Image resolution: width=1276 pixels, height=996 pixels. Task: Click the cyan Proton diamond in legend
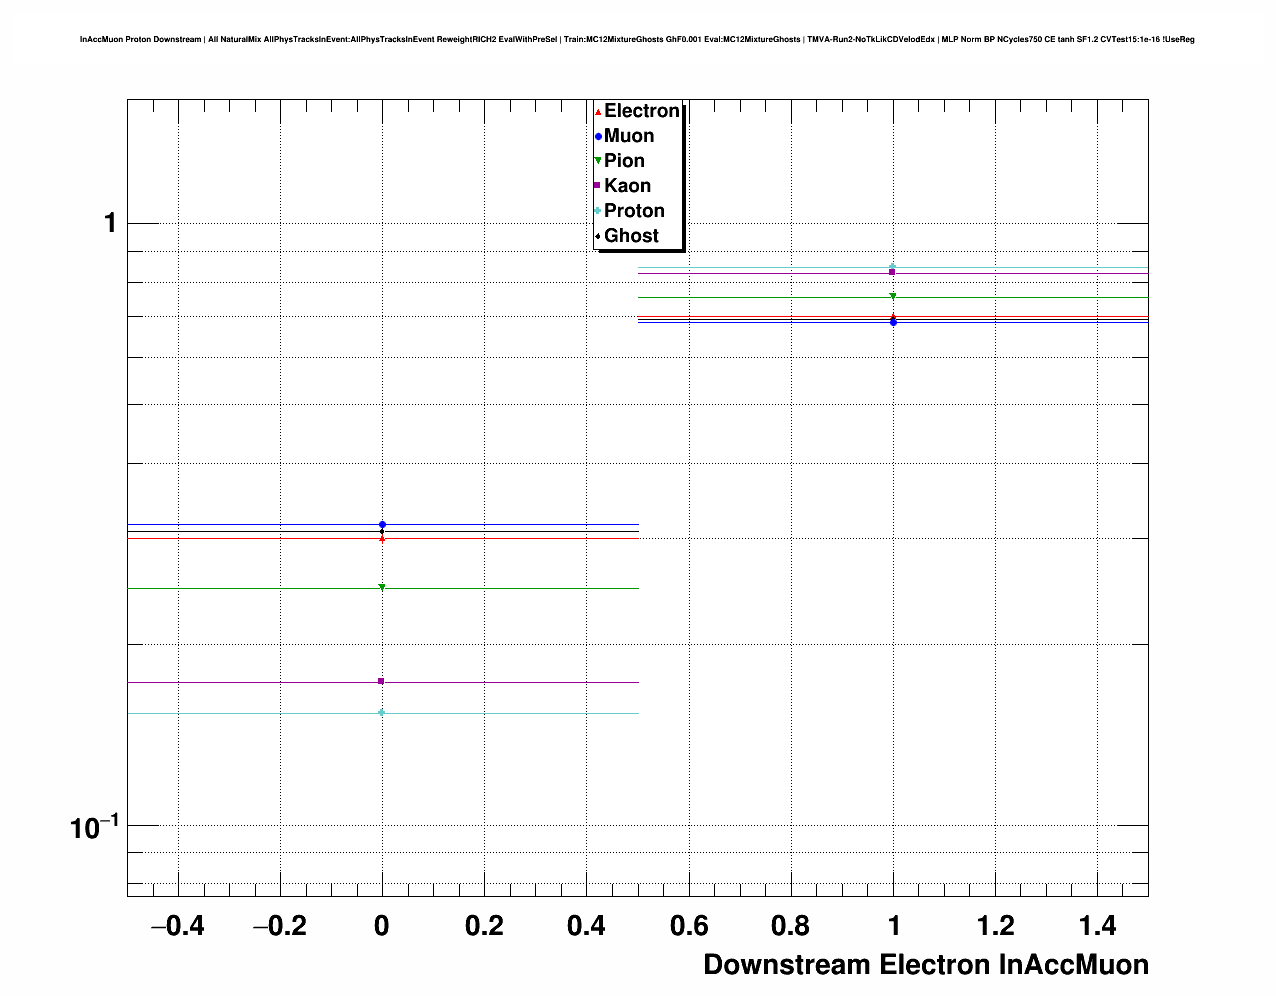(598, 211)
